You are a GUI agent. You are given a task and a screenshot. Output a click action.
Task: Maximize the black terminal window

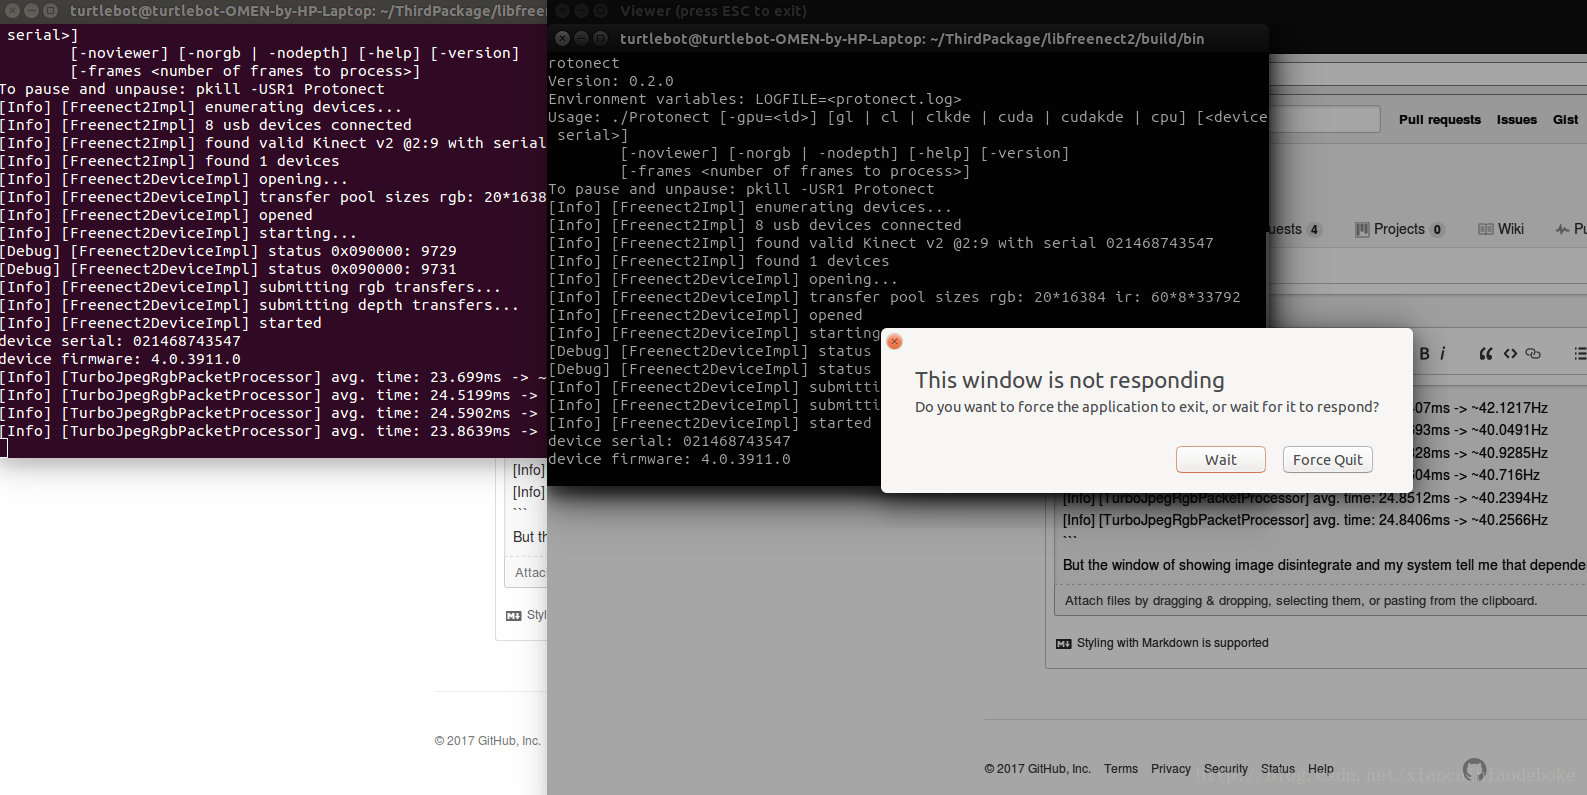pos(600,38)
